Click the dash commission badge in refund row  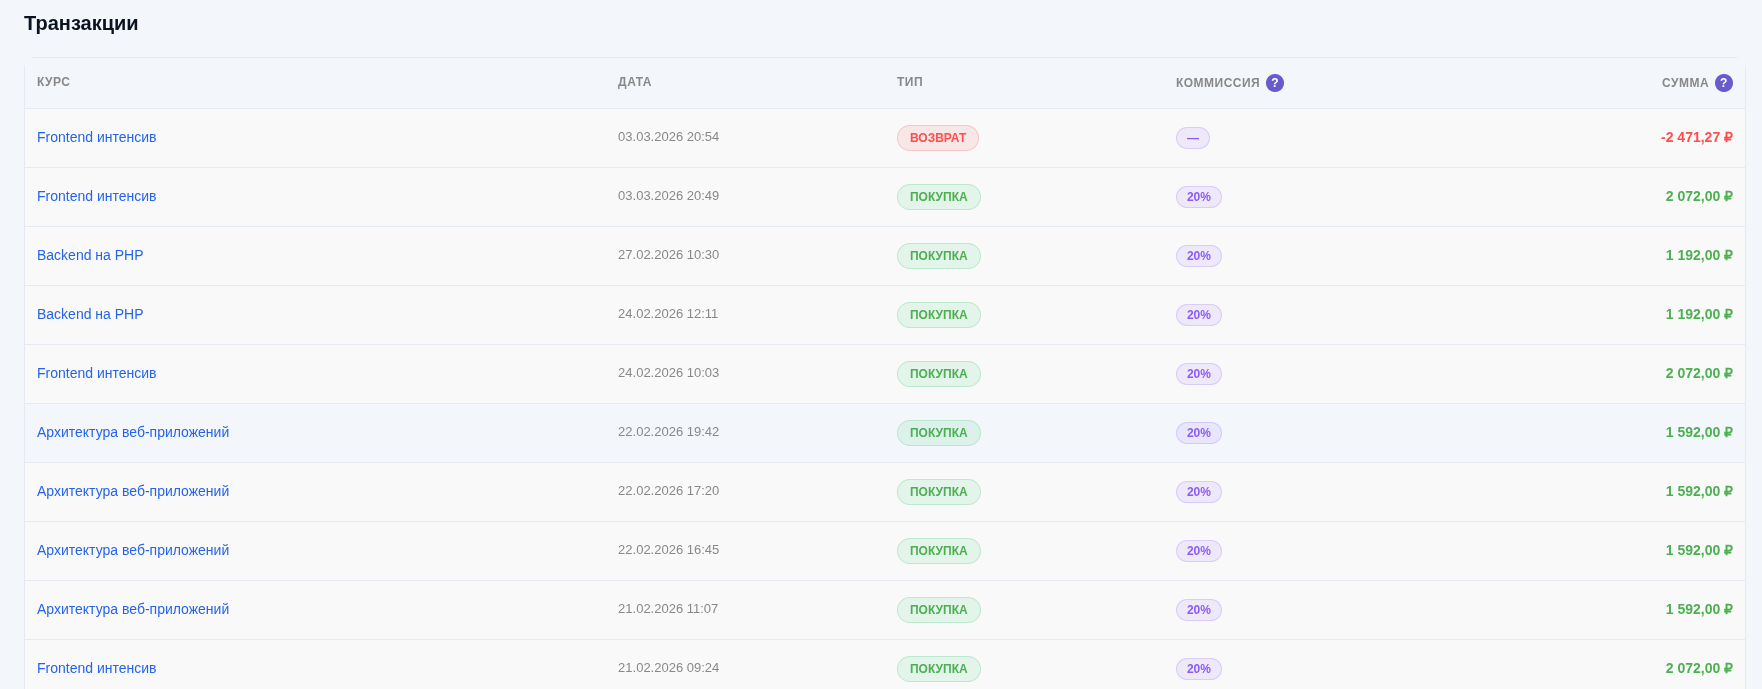click(x=1193, y=138)
